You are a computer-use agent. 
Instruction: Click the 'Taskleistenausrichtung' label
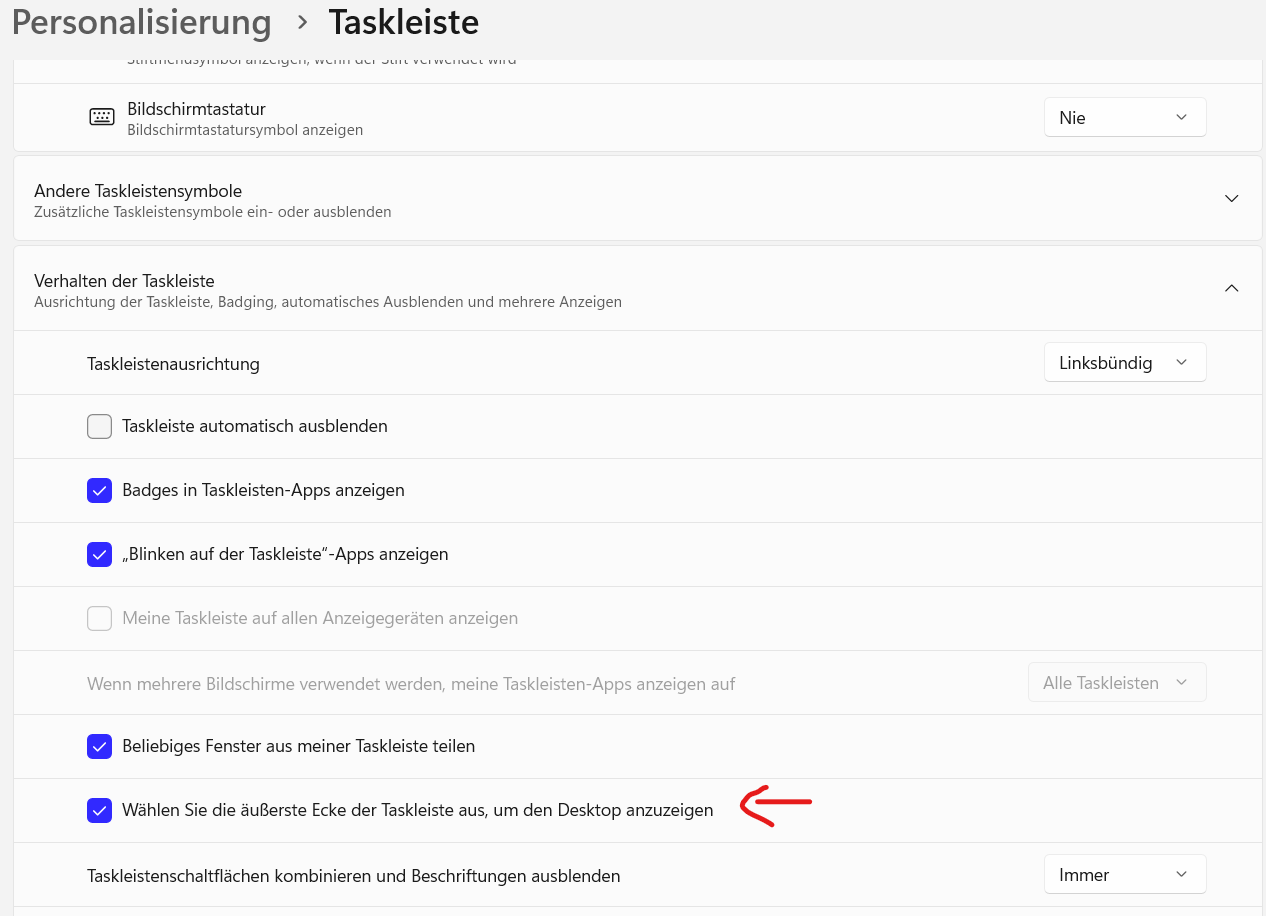(173, 364)
